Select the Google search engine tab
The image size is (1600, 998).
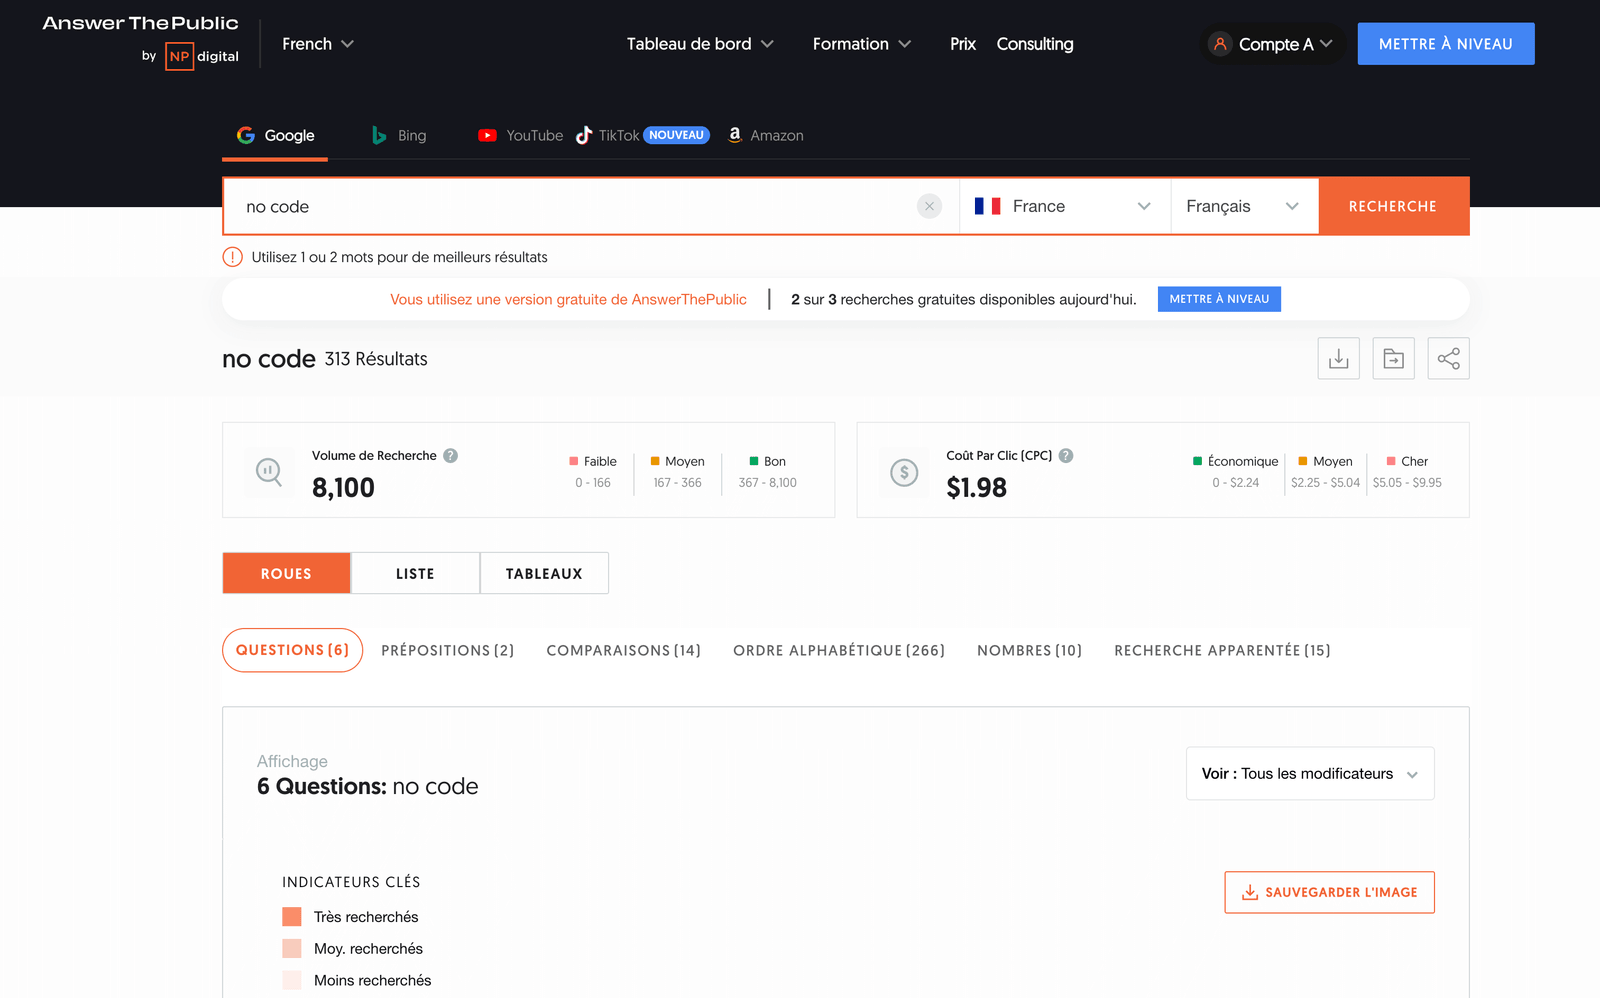point(275,136)
